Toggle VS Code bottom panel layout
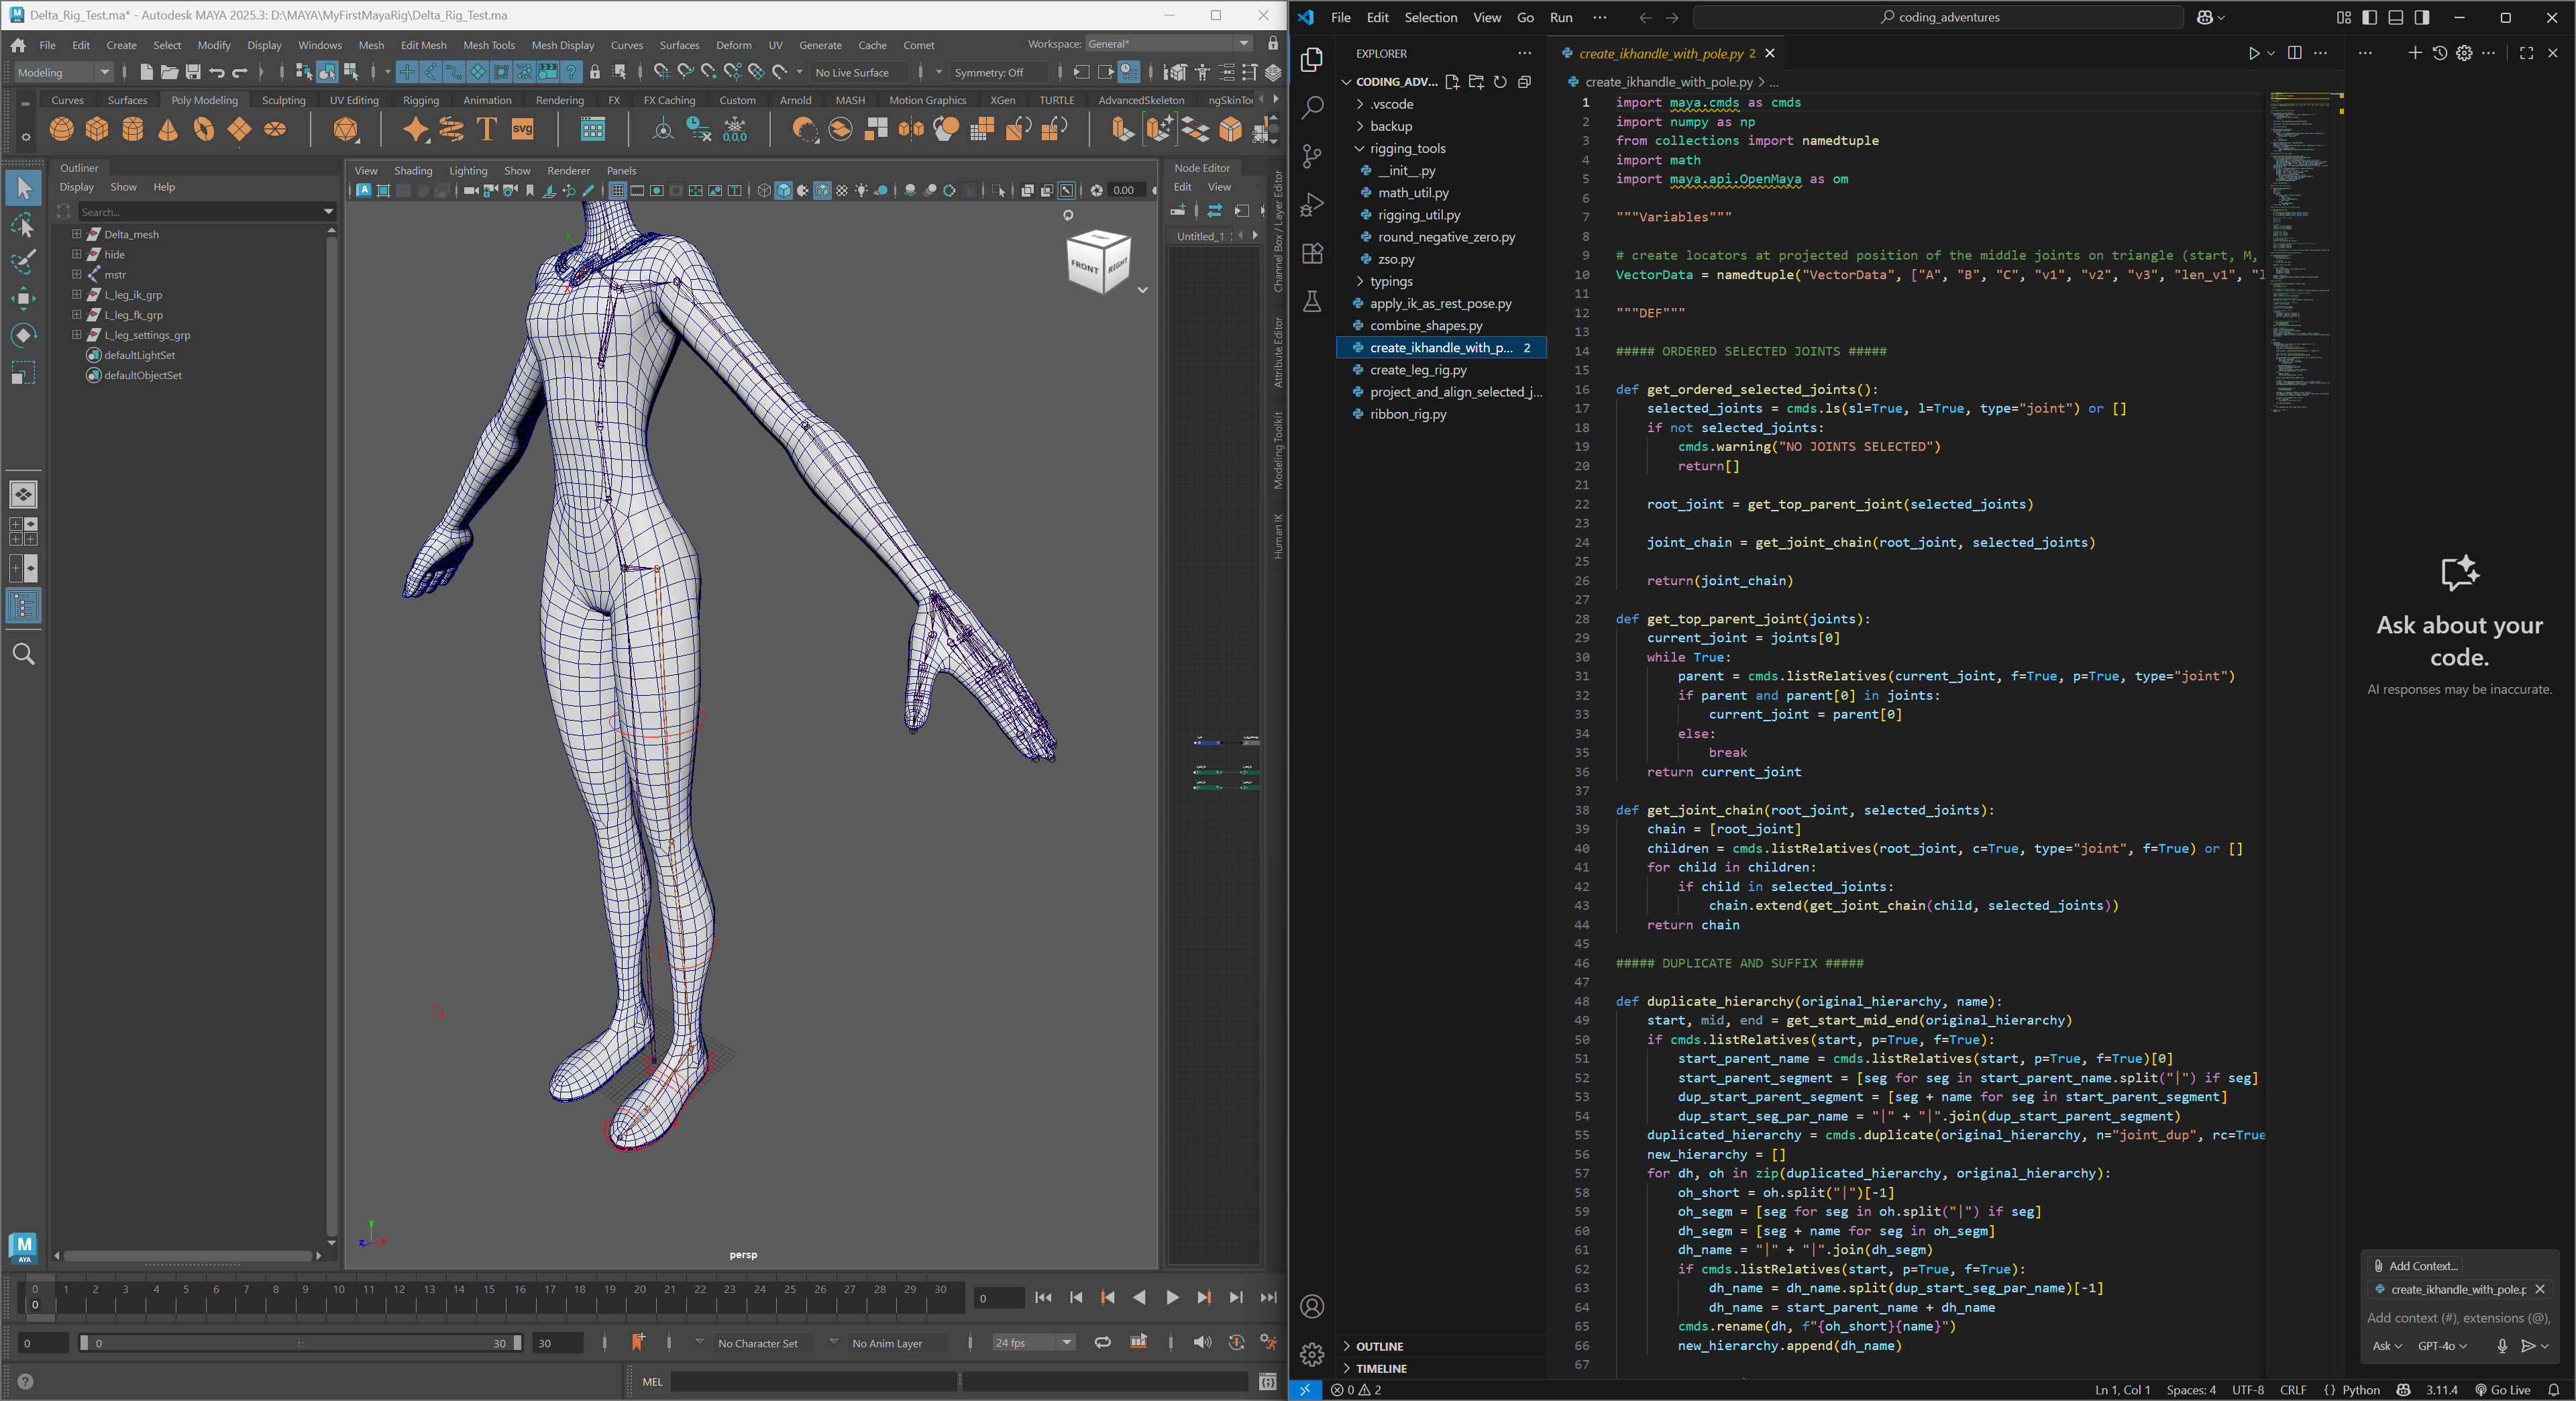The height and width of the screenshot is (1401, 2576). 2395,18
